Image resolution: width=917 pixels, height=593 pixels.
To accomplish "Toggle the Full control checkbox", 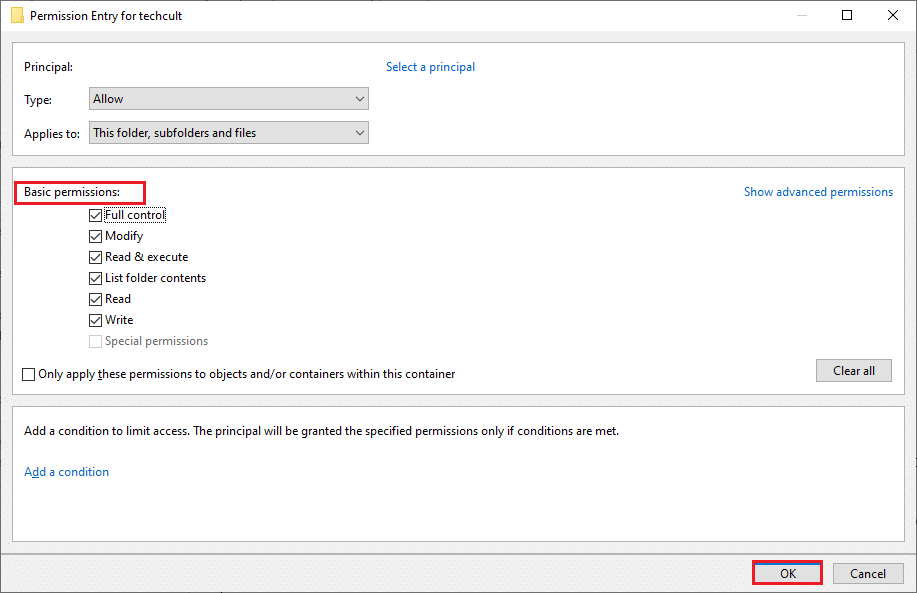I will pyautogui.click(x=95, y=215).
